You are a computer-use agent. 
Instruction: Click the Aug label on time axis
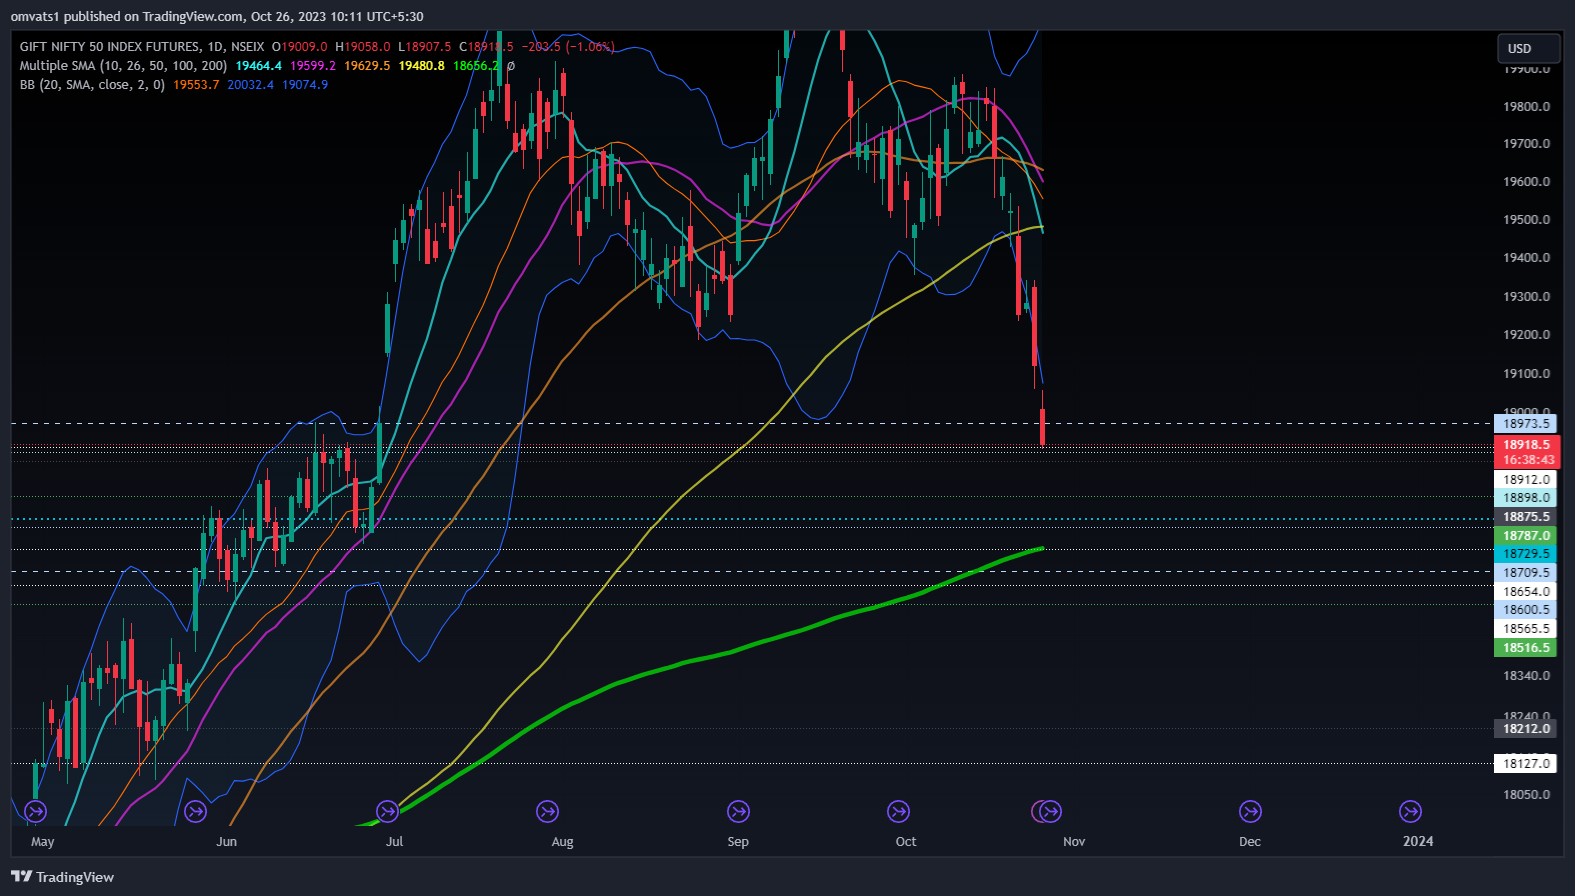tap(562, 842)
